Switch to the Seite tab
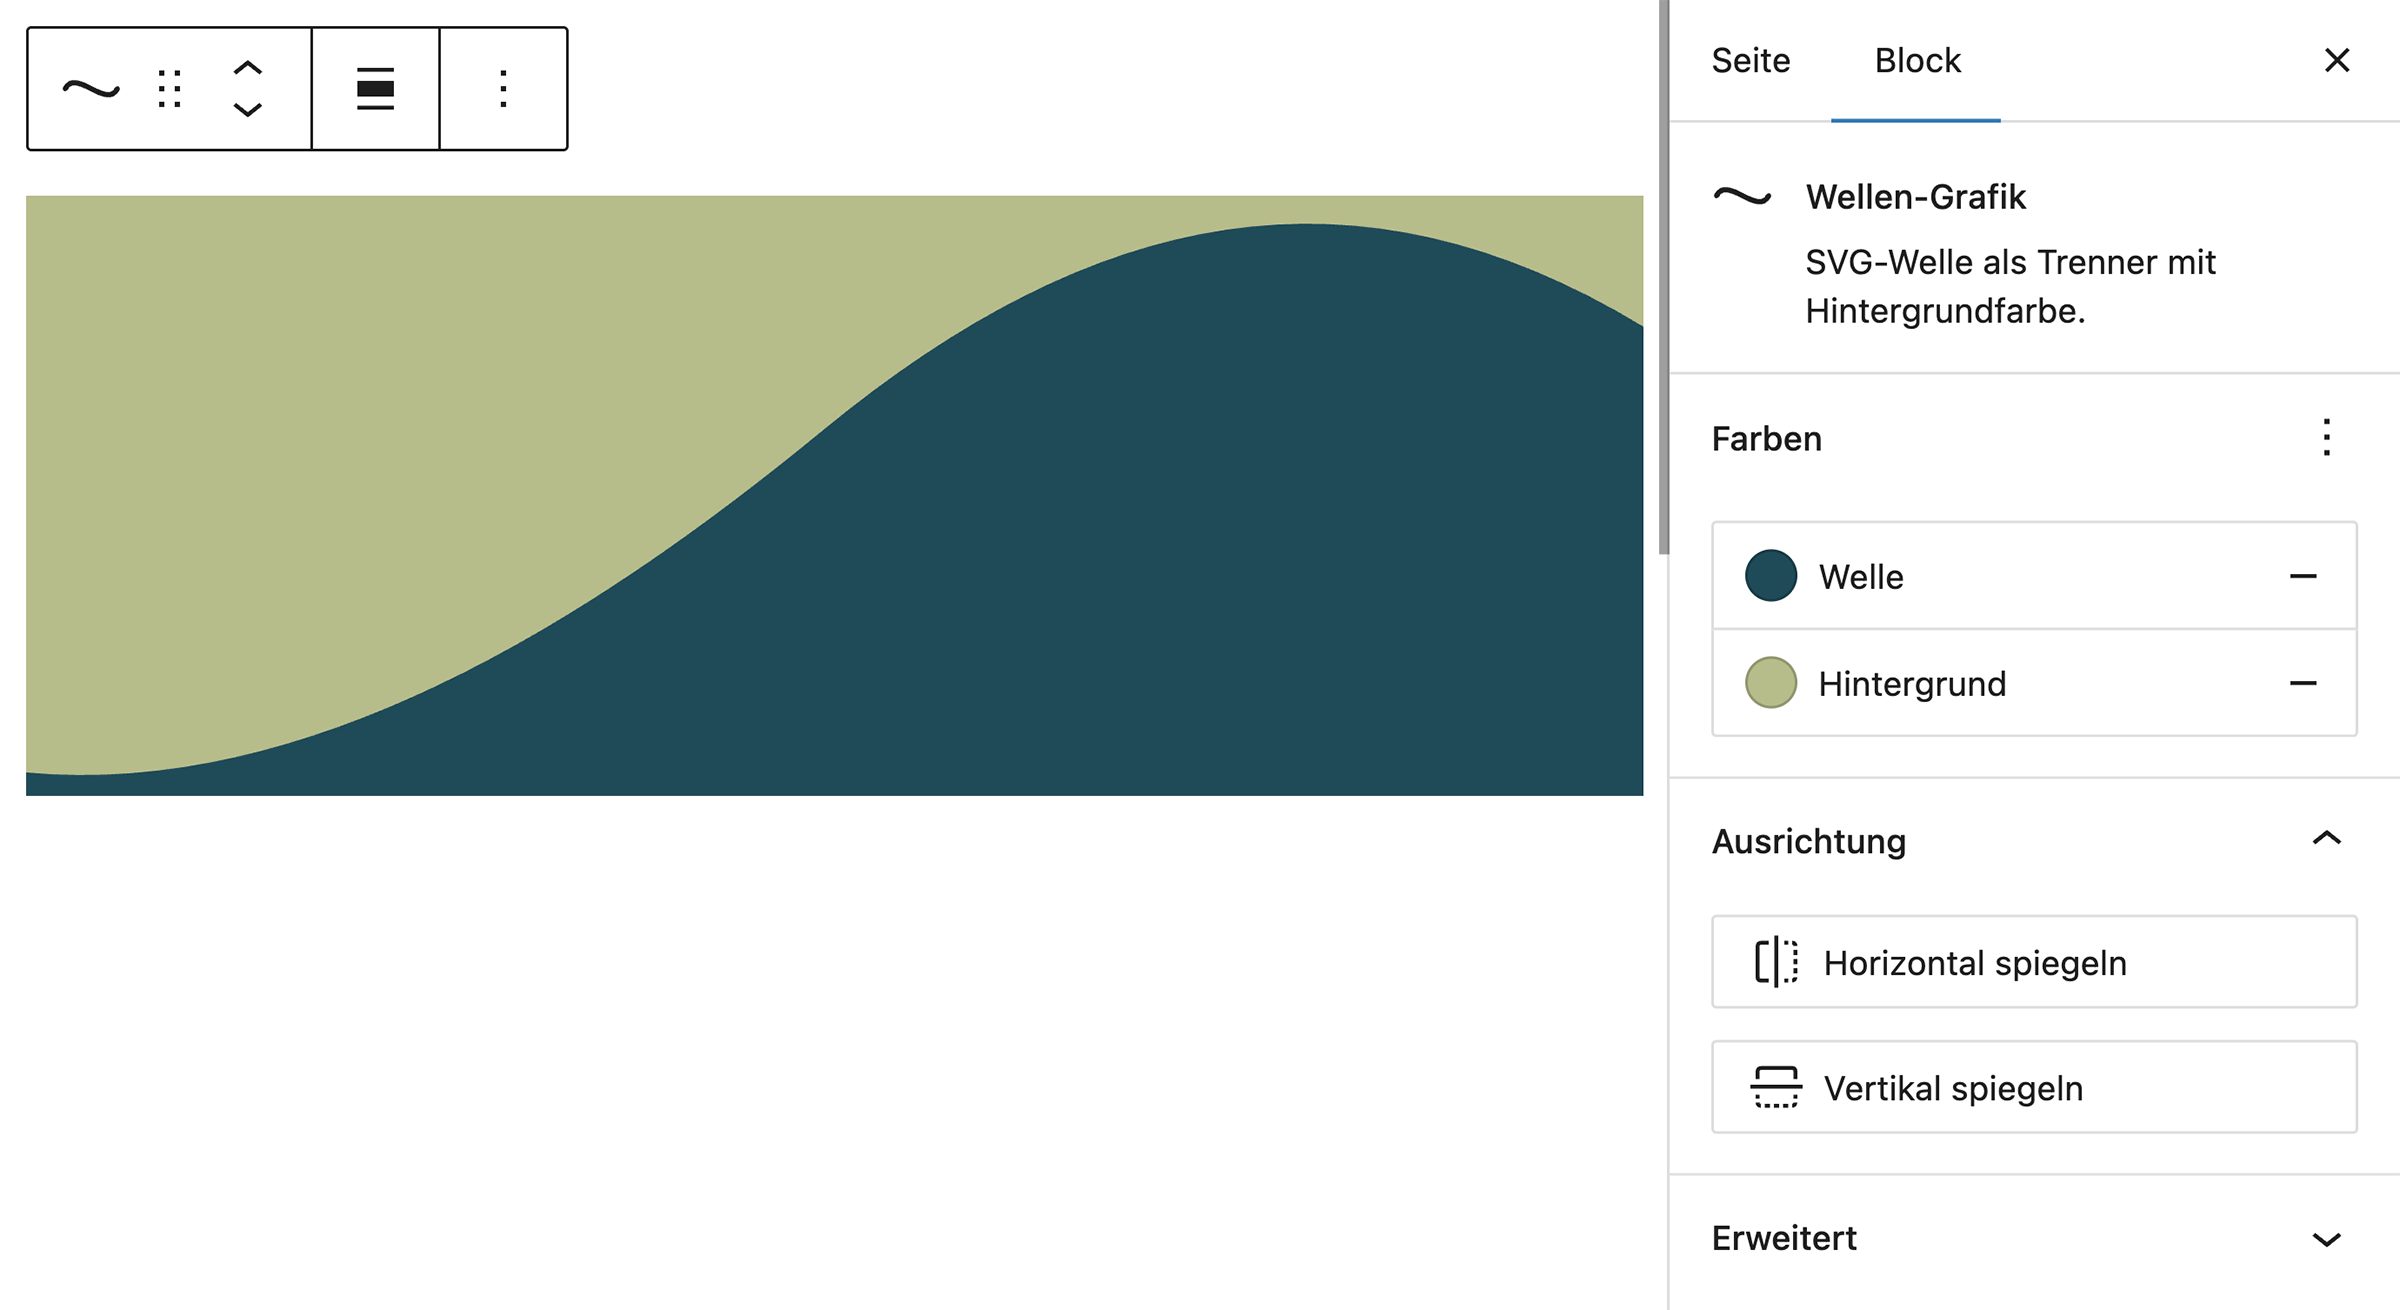Viewport: 2400px width, 1310px height. tap(1751, 60)
